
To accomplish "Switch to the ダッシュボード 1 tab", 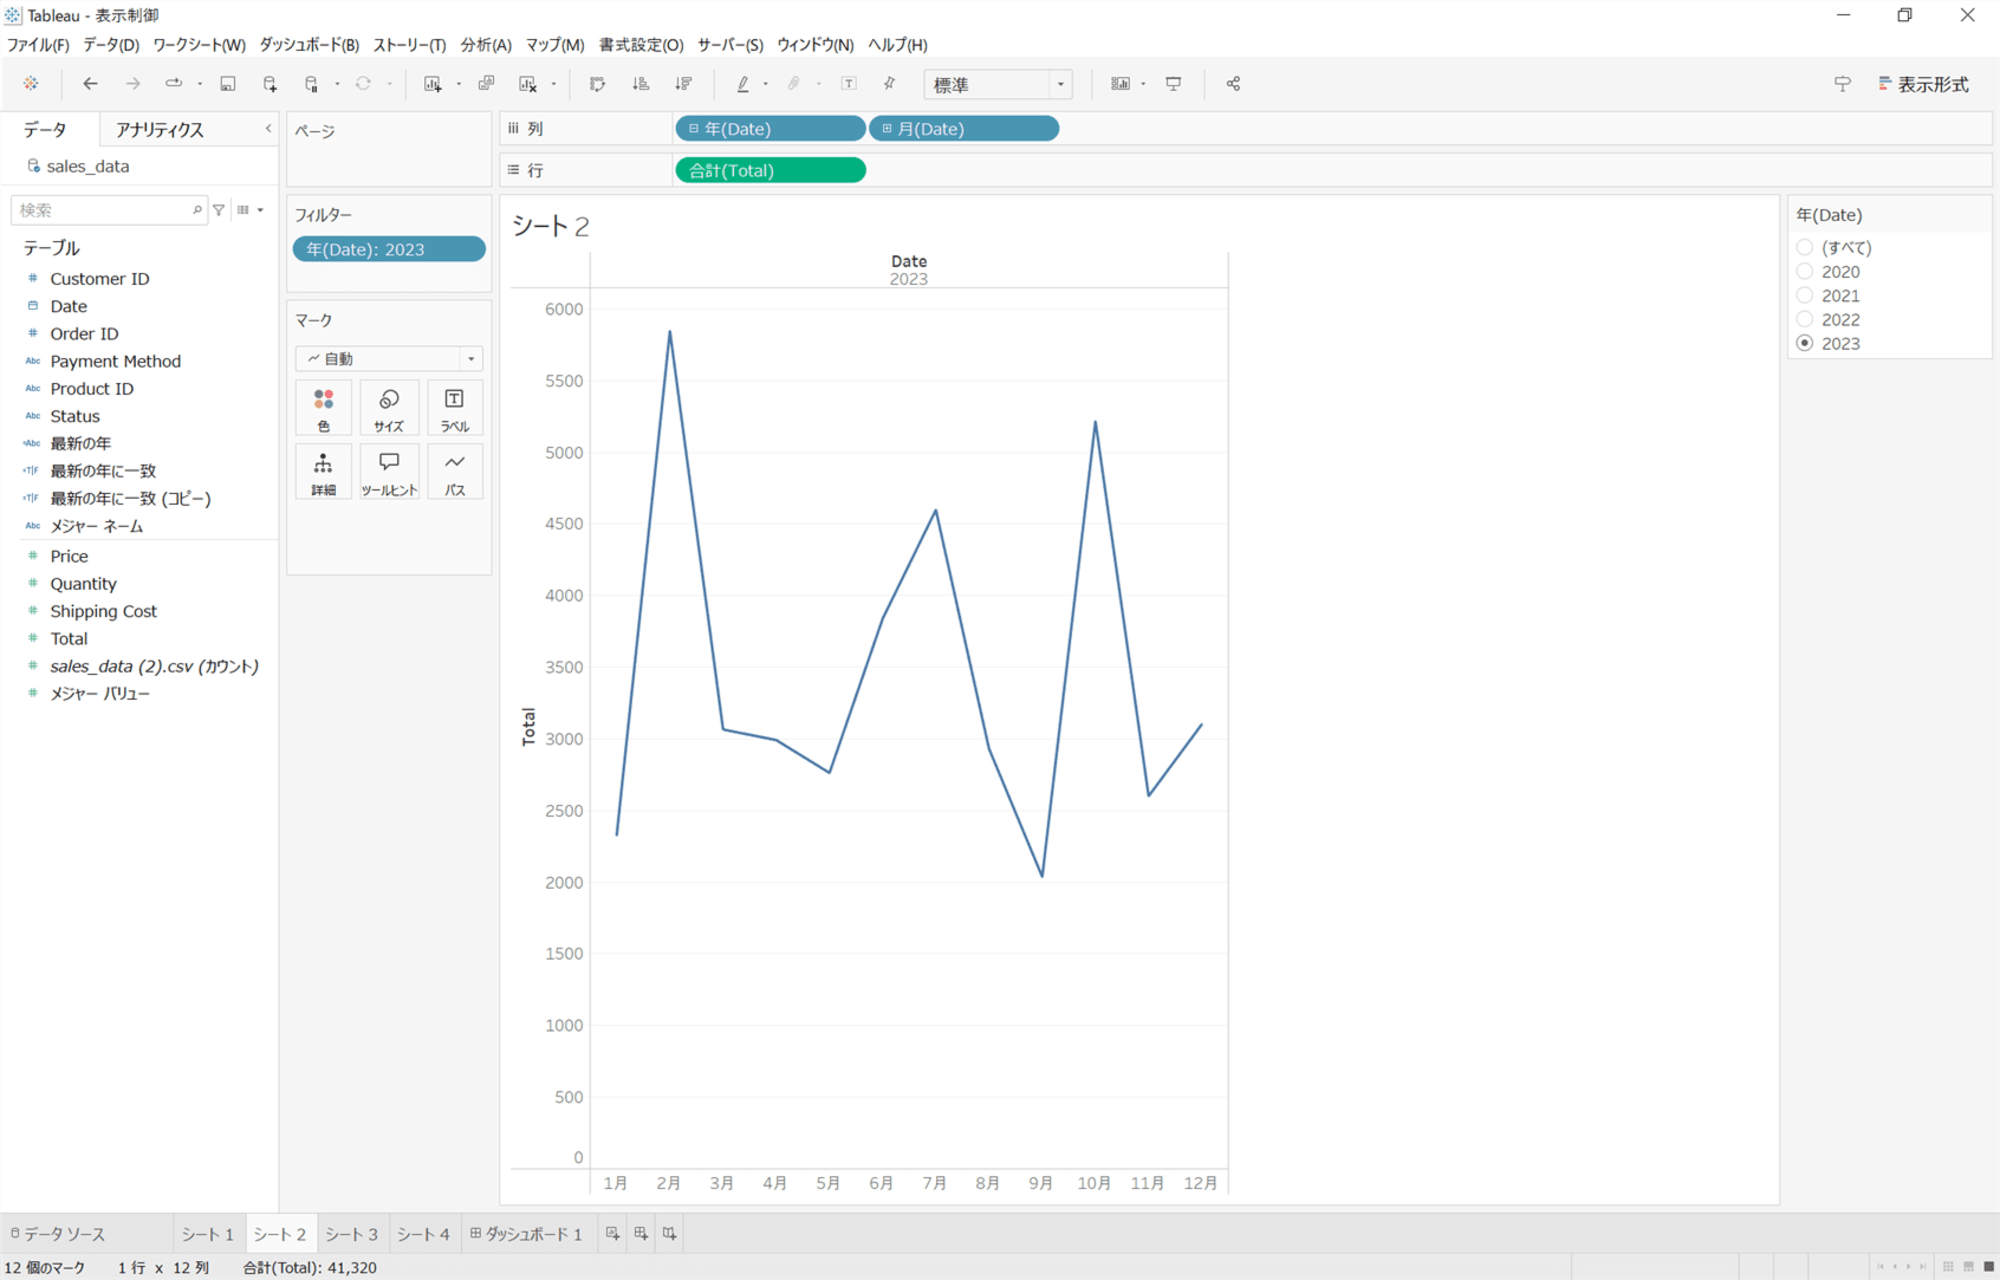I will pos(526,1234).
